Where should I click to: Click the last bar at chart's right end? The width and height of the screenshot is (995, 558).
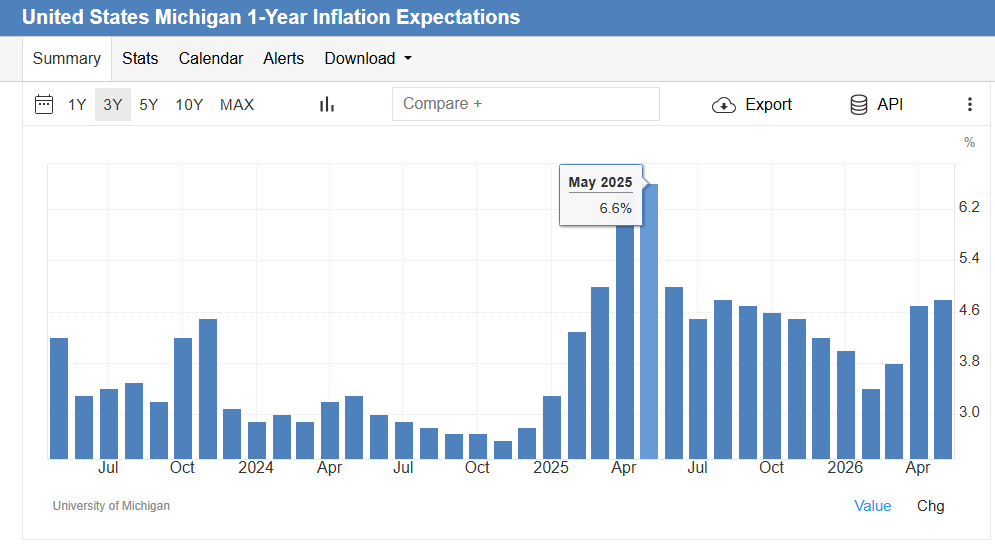point(943,380)
